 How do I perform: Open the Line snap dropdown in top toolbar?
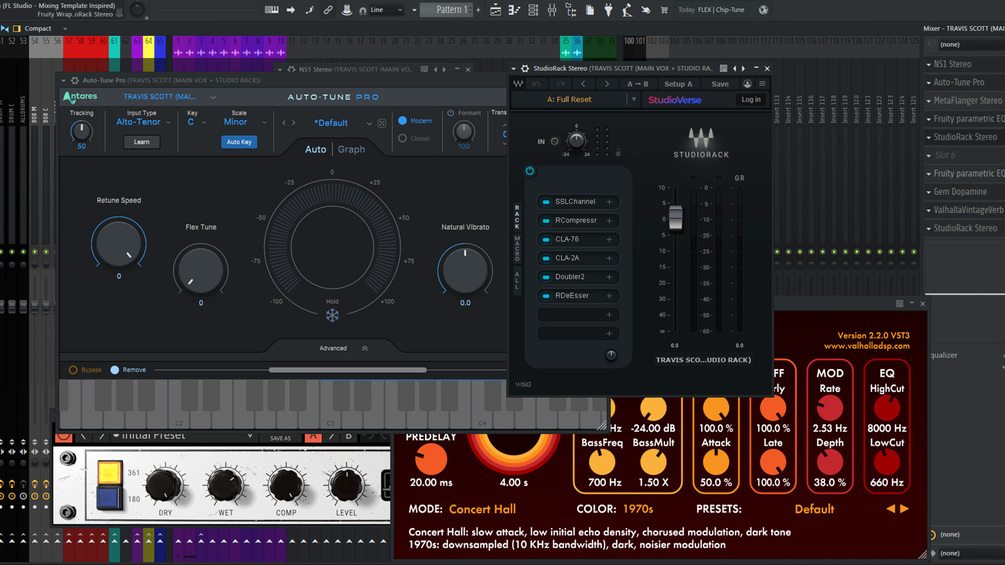click(386, 10)
